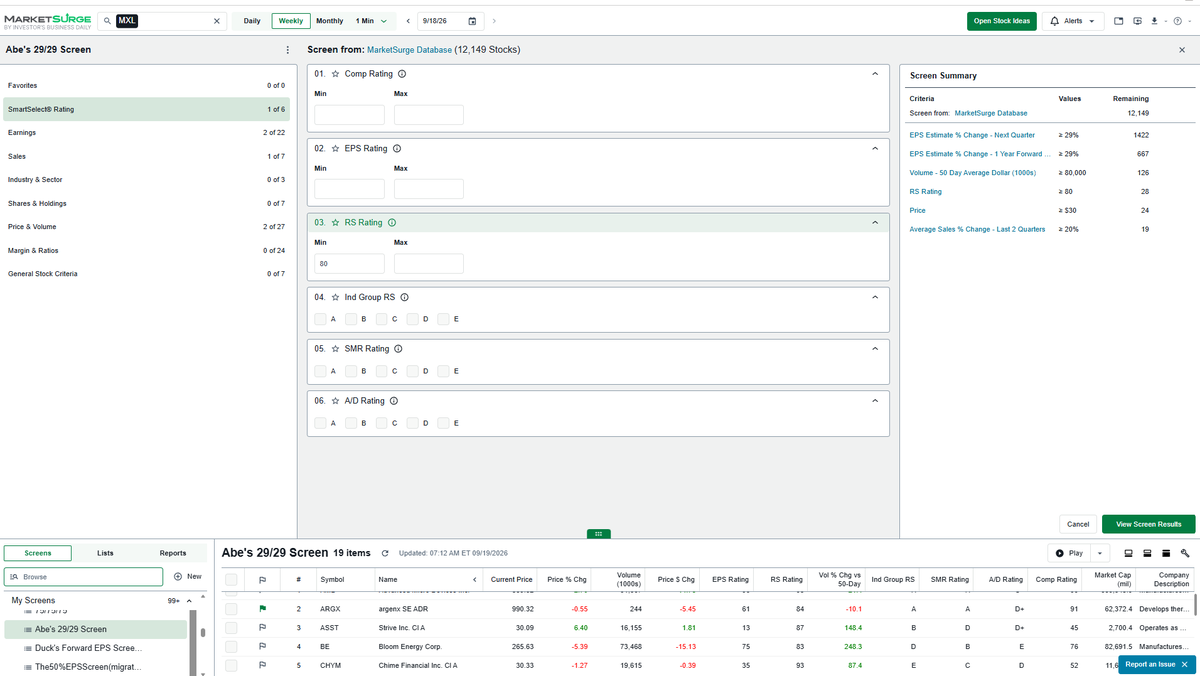Screen dimensions: 1200x676
Task: Click the Alerts bell icon
Action: click(1054, 21)
